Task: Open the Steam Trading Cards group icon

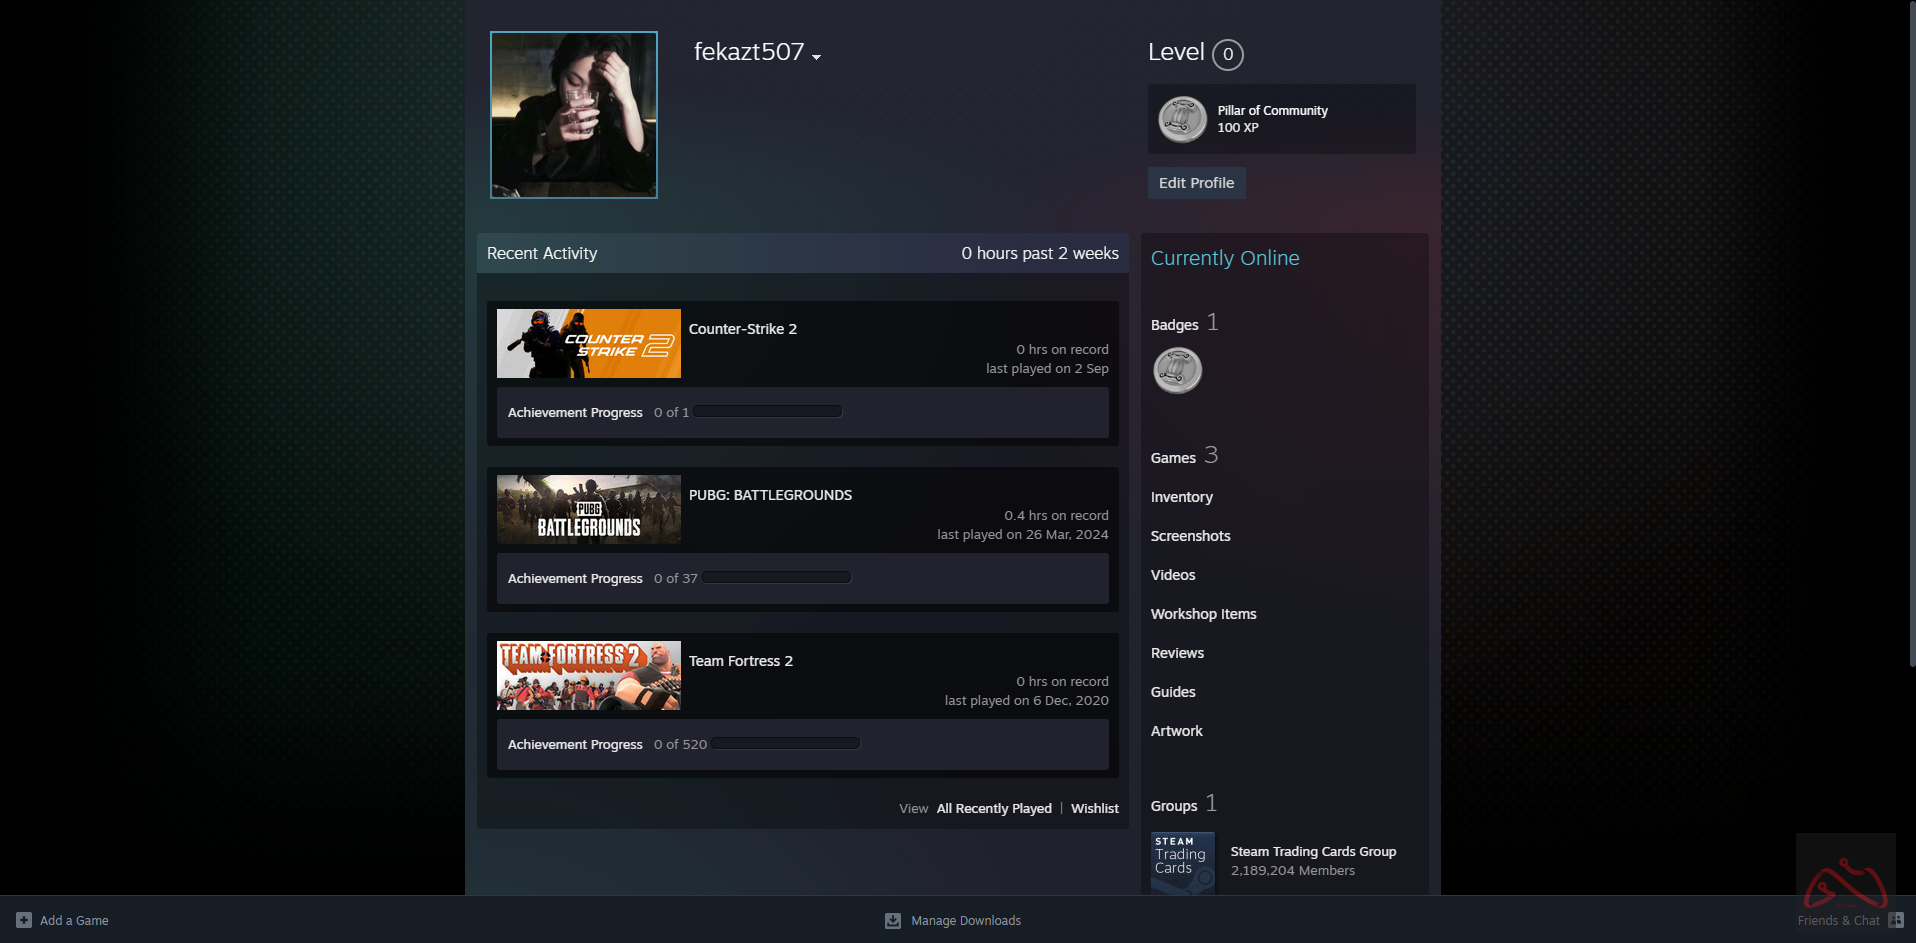Action: 1182,862
